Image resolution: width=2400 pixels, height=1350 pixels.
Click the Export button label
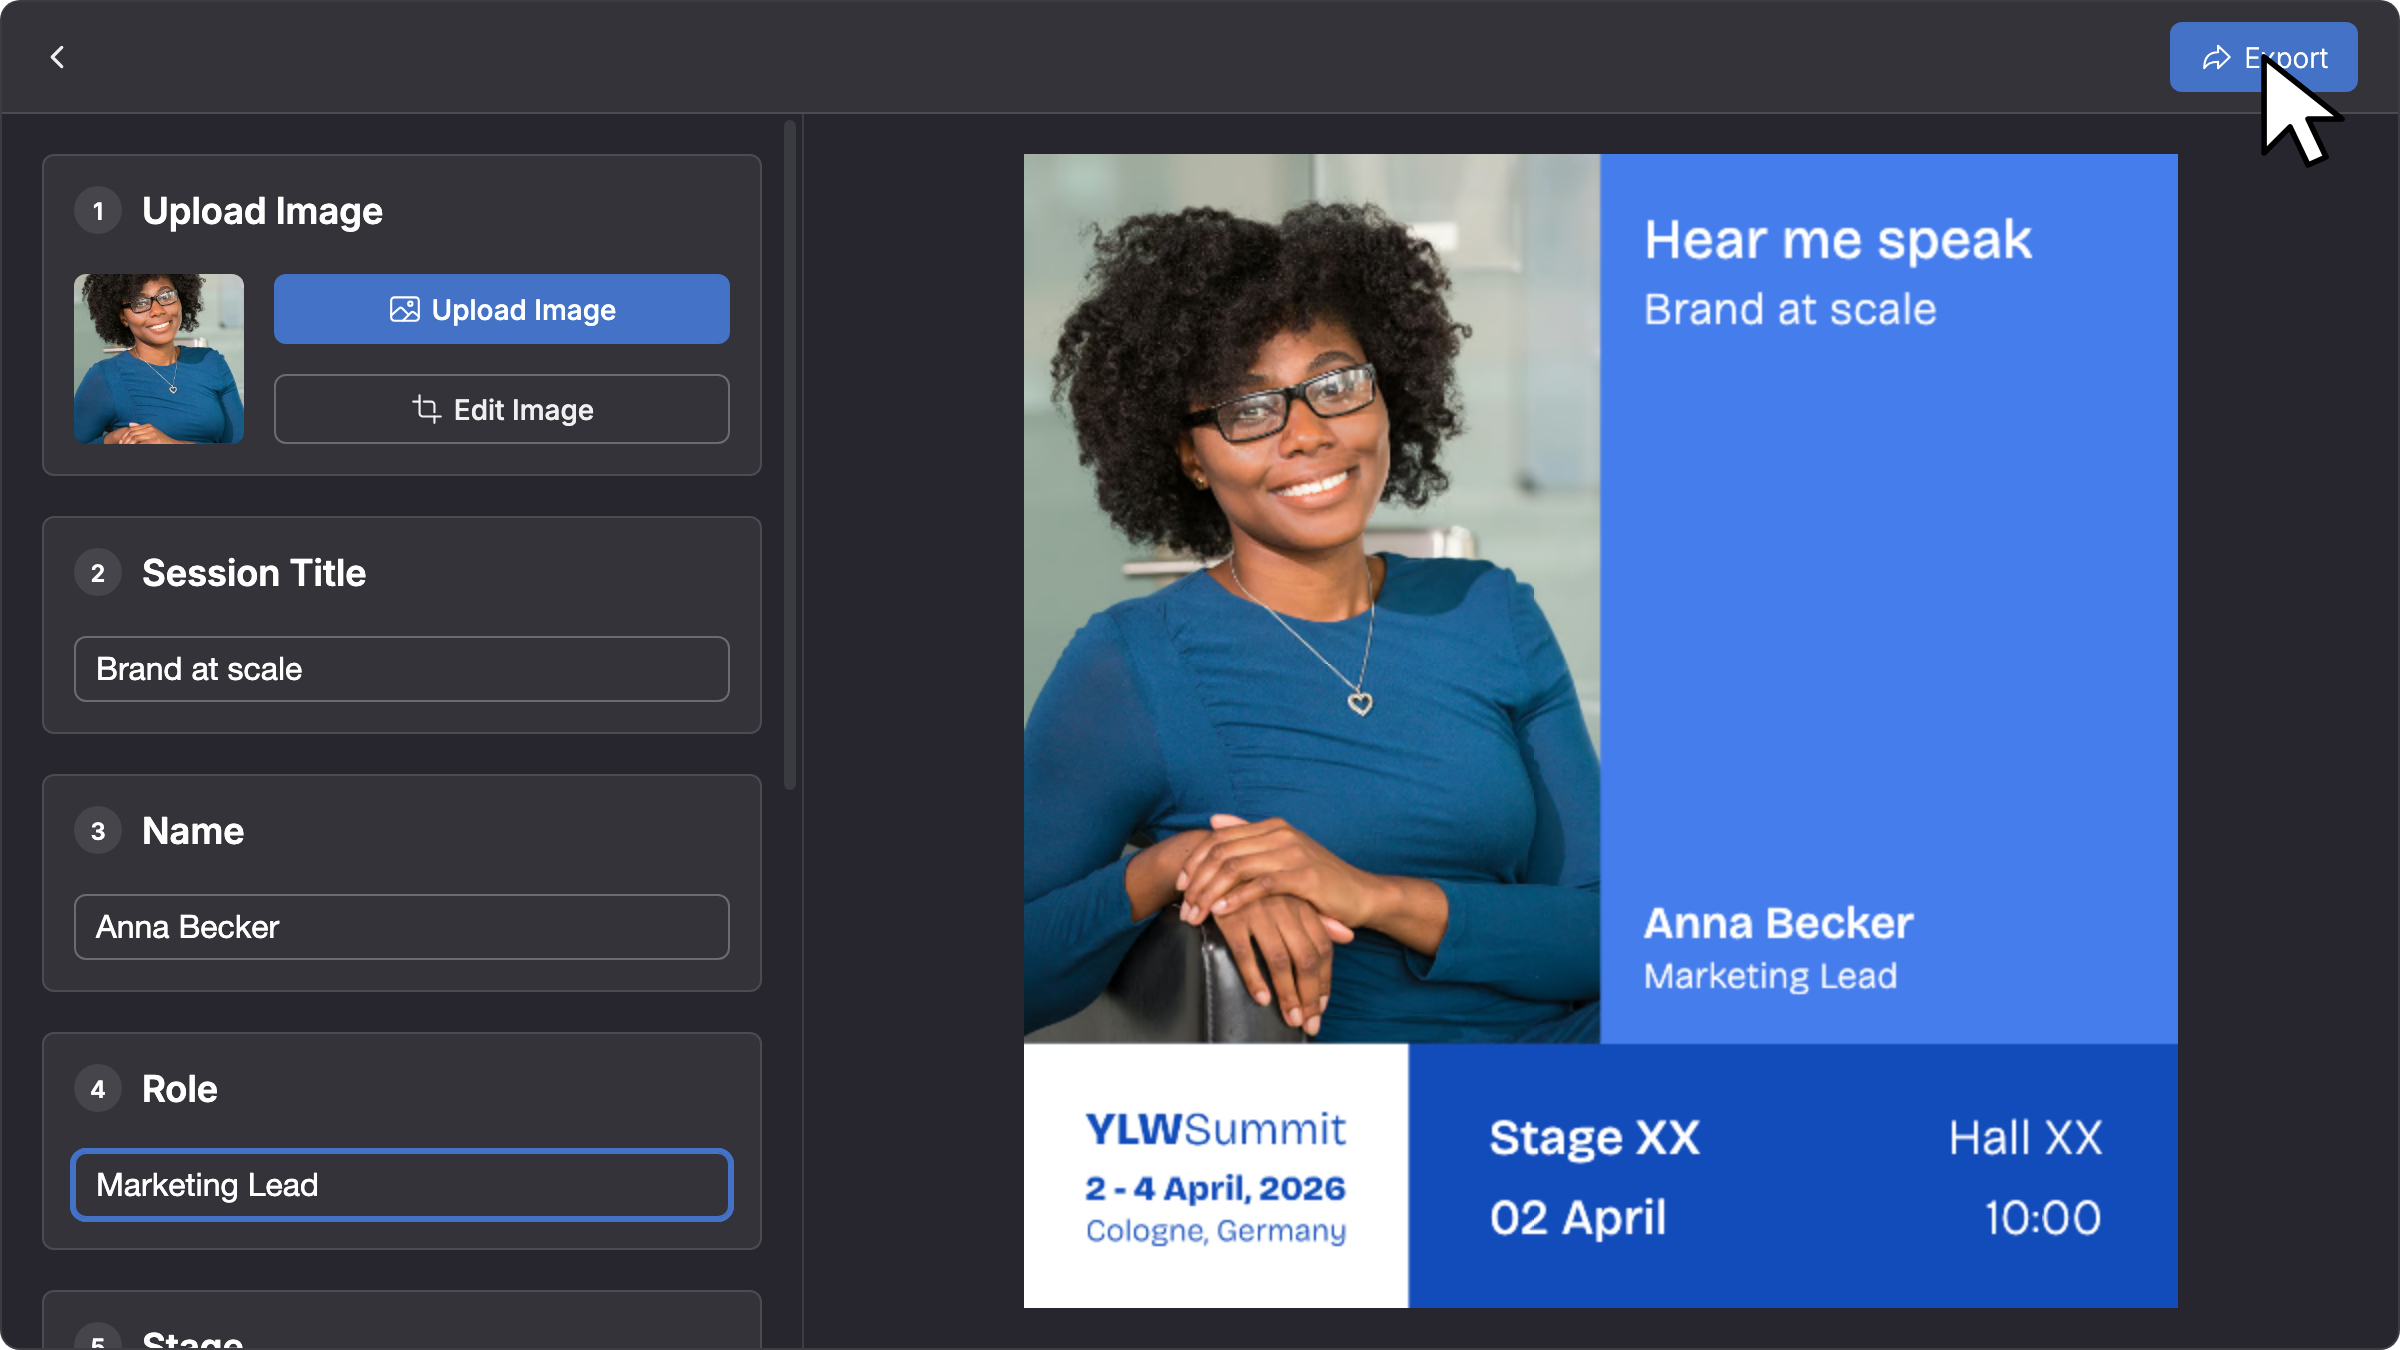click(x=2286, y=58)
